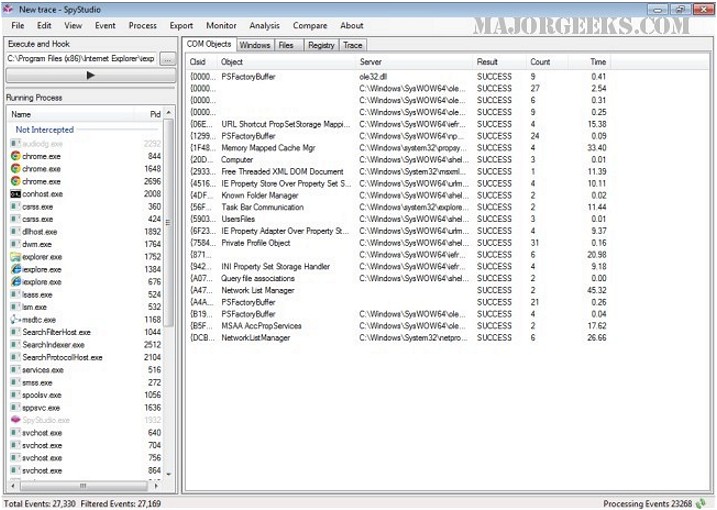Click the horizontal scrollbar's right arrow in the process list
This screenshot has height=510, width=717.
pos(156,485)
